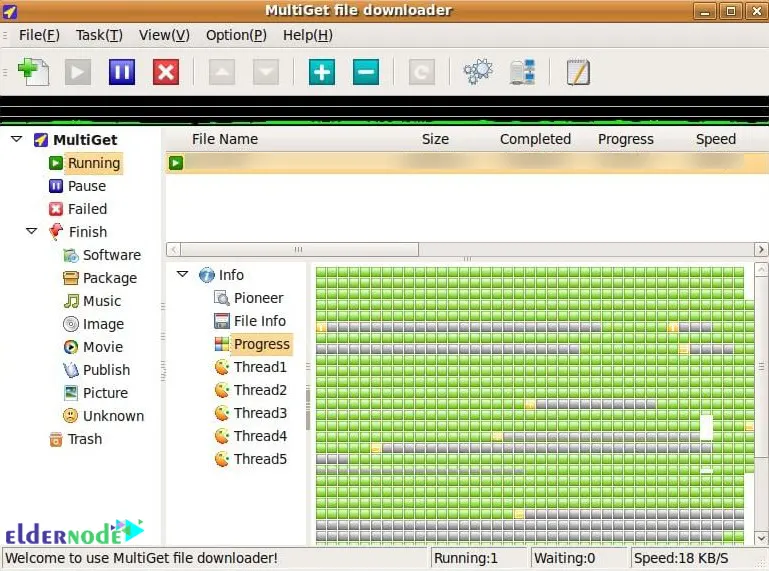Collapse the MultiGet root tree node
769x571 pixels.
point(17,139)
